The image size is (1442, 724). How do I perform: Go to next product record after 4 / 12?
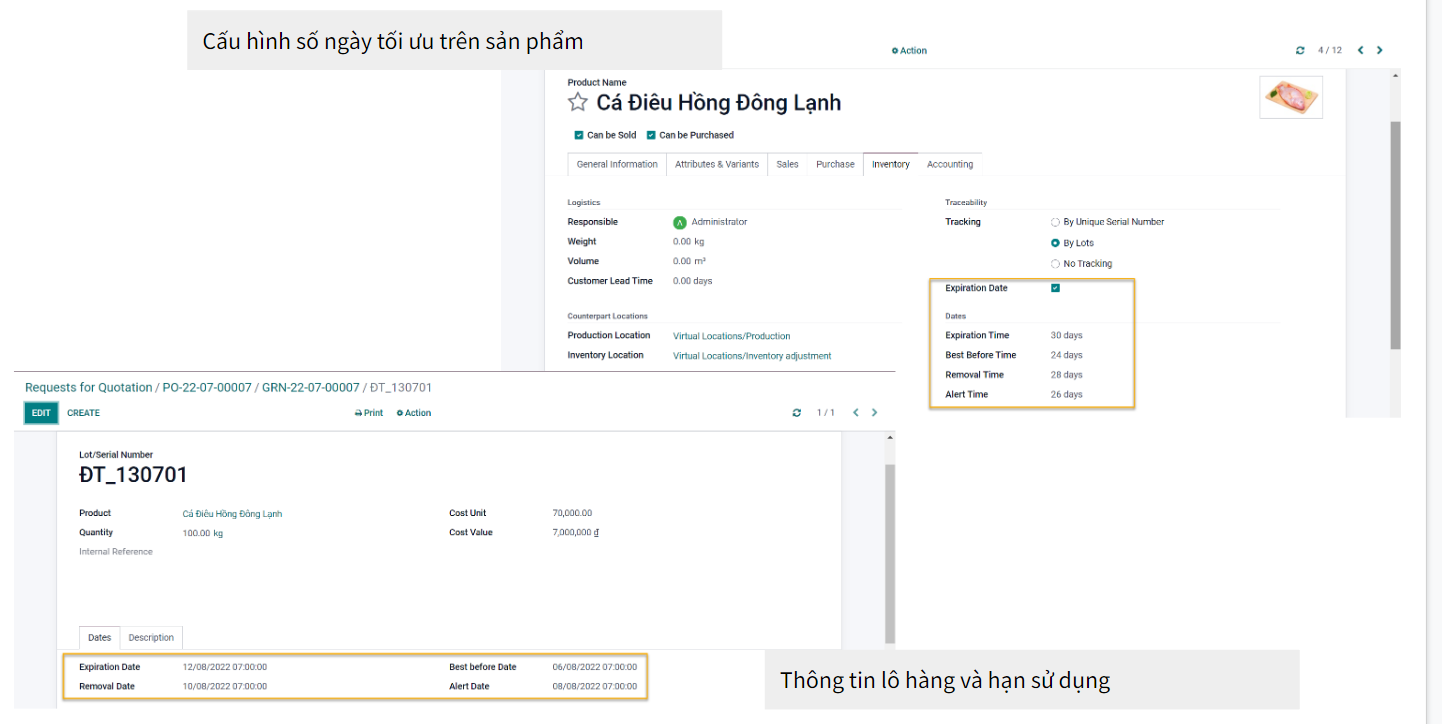(1380, 50)
